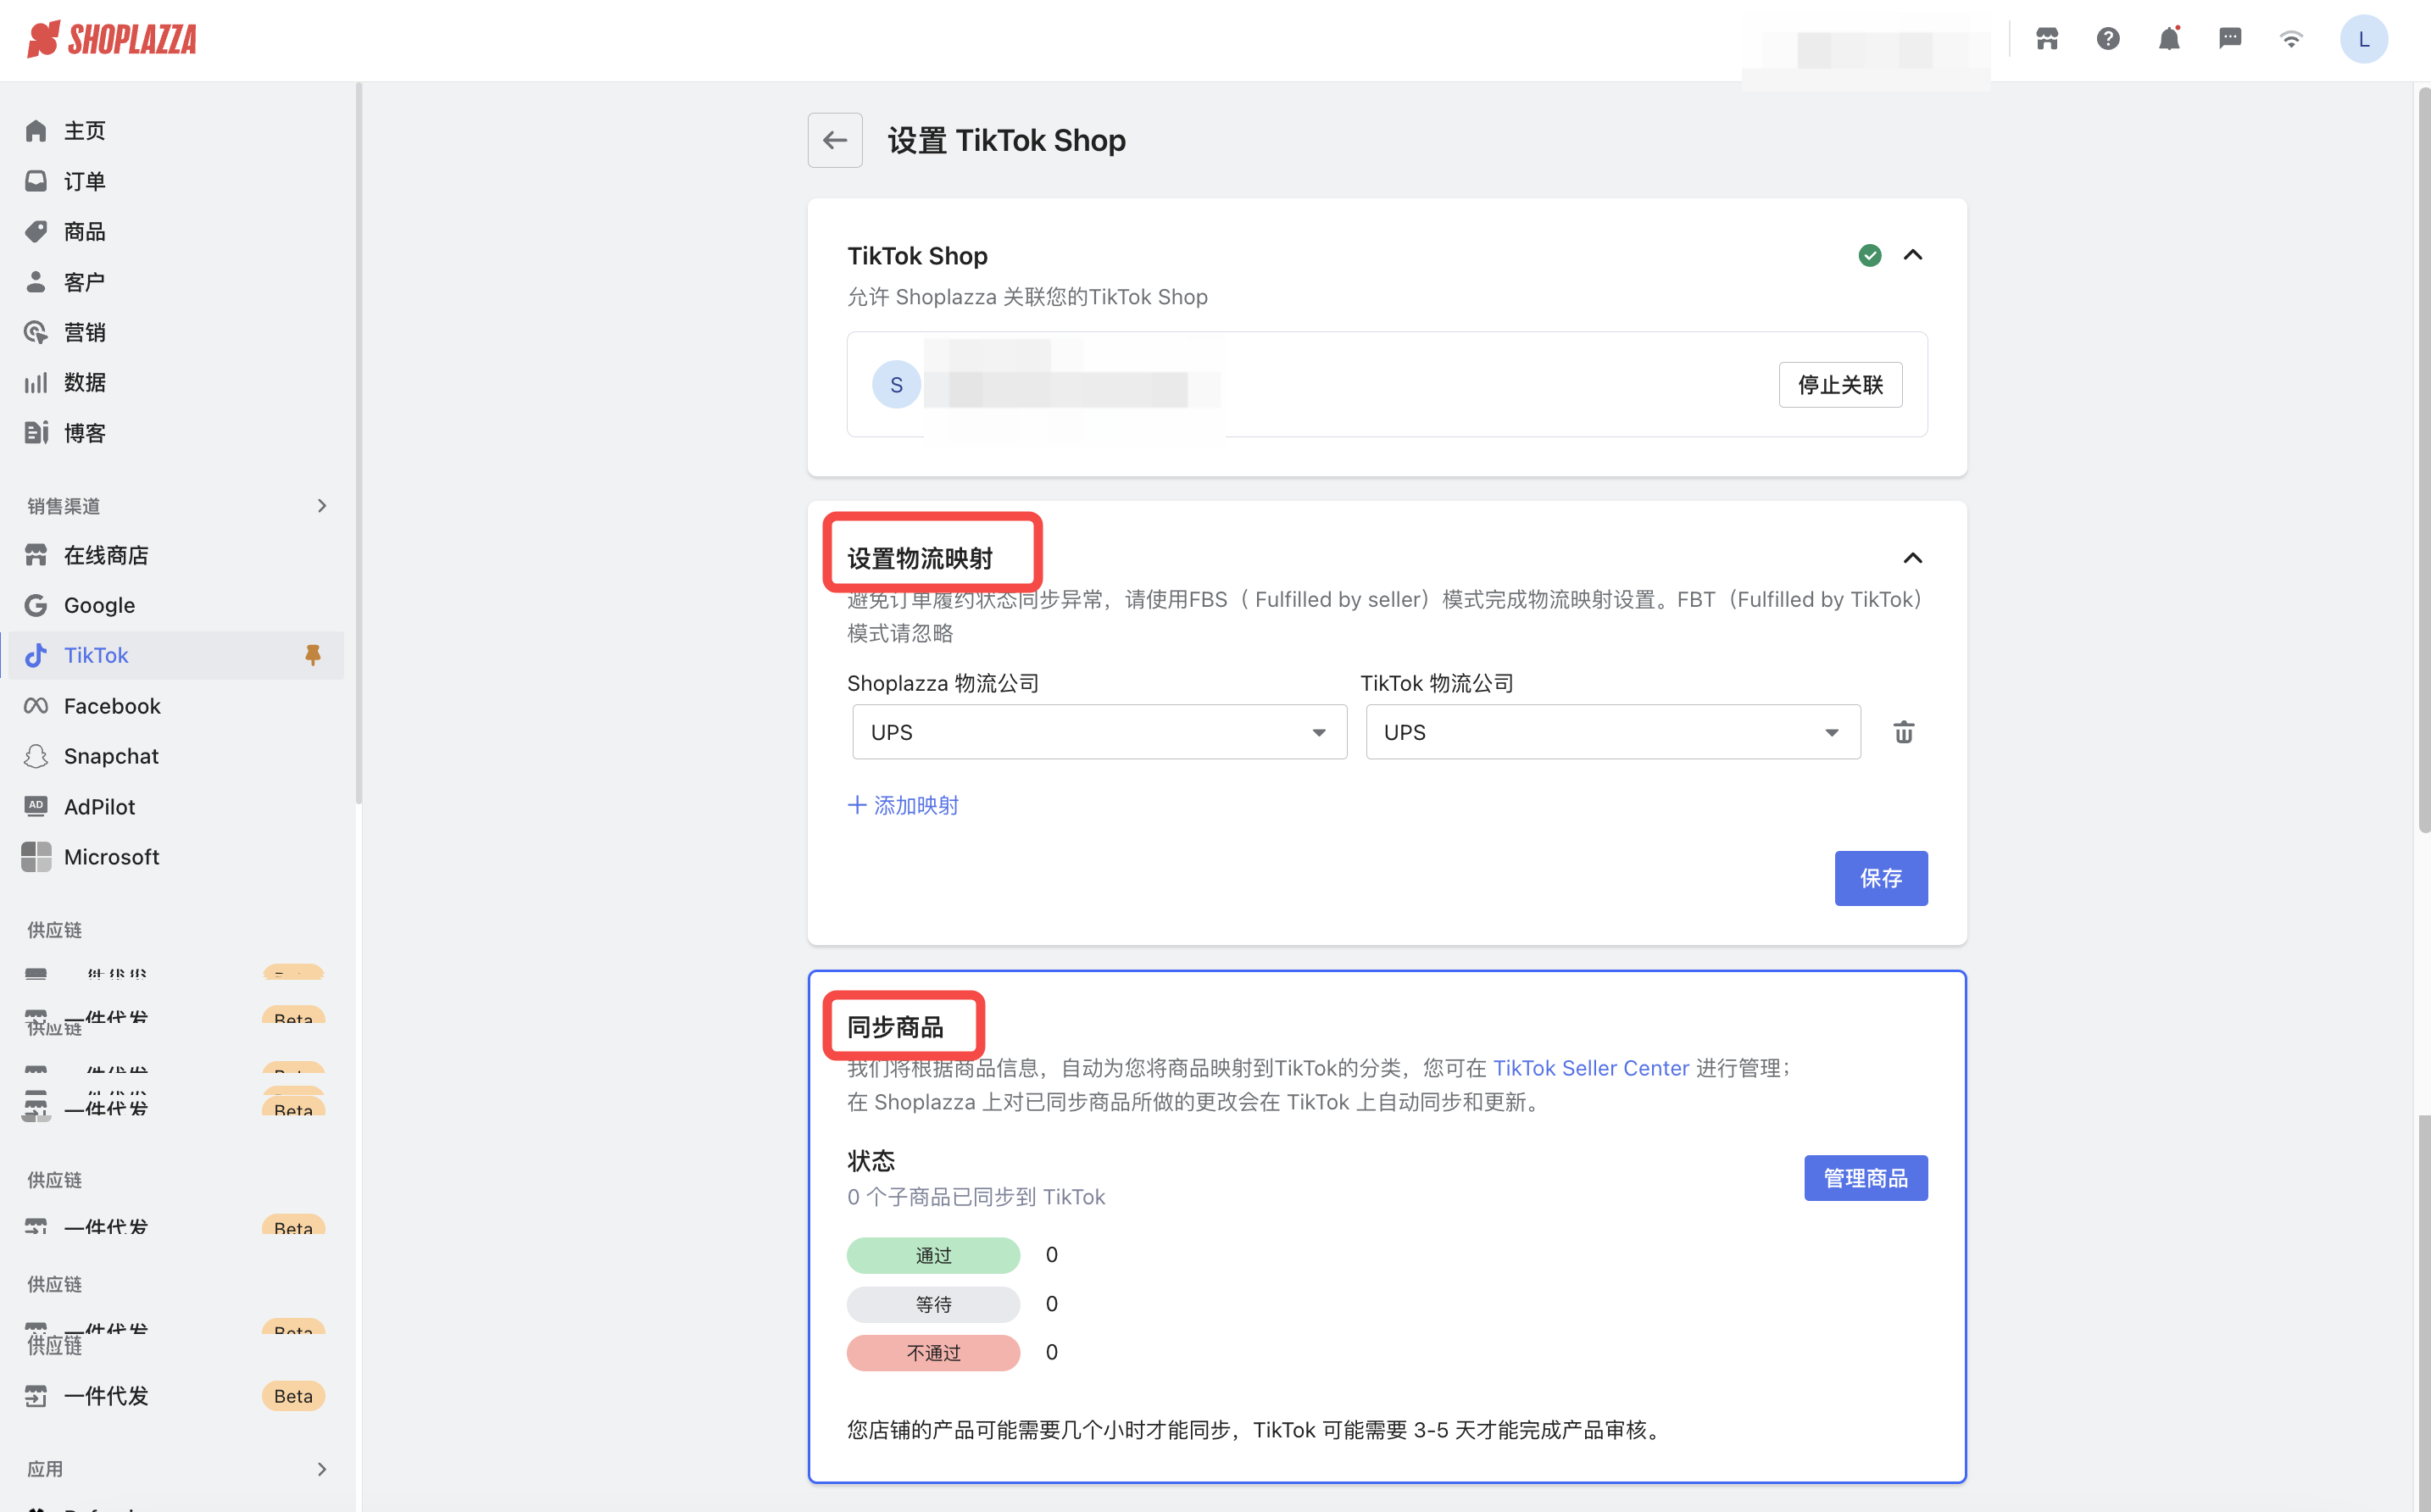Click the 保存 button
Image resolution: width=2431 pixels, height=1512 pixels.
(x=1880, y=878)
